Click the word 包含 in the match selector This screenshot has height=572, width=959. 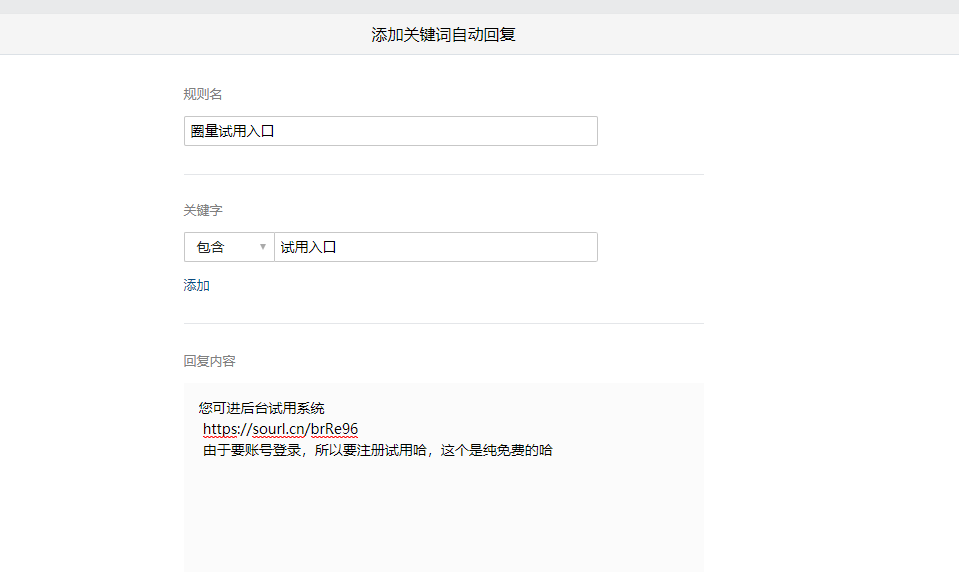click(x=211, y=247)
